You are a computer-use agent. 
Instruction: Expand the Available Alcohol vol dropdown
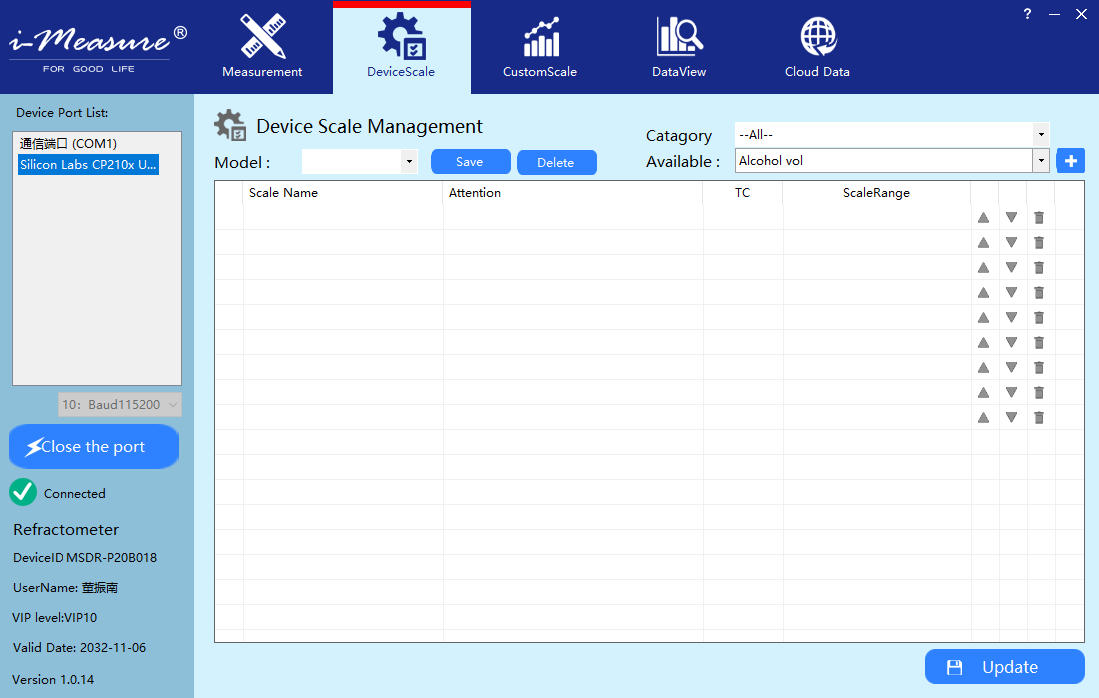coord(1041,161)
